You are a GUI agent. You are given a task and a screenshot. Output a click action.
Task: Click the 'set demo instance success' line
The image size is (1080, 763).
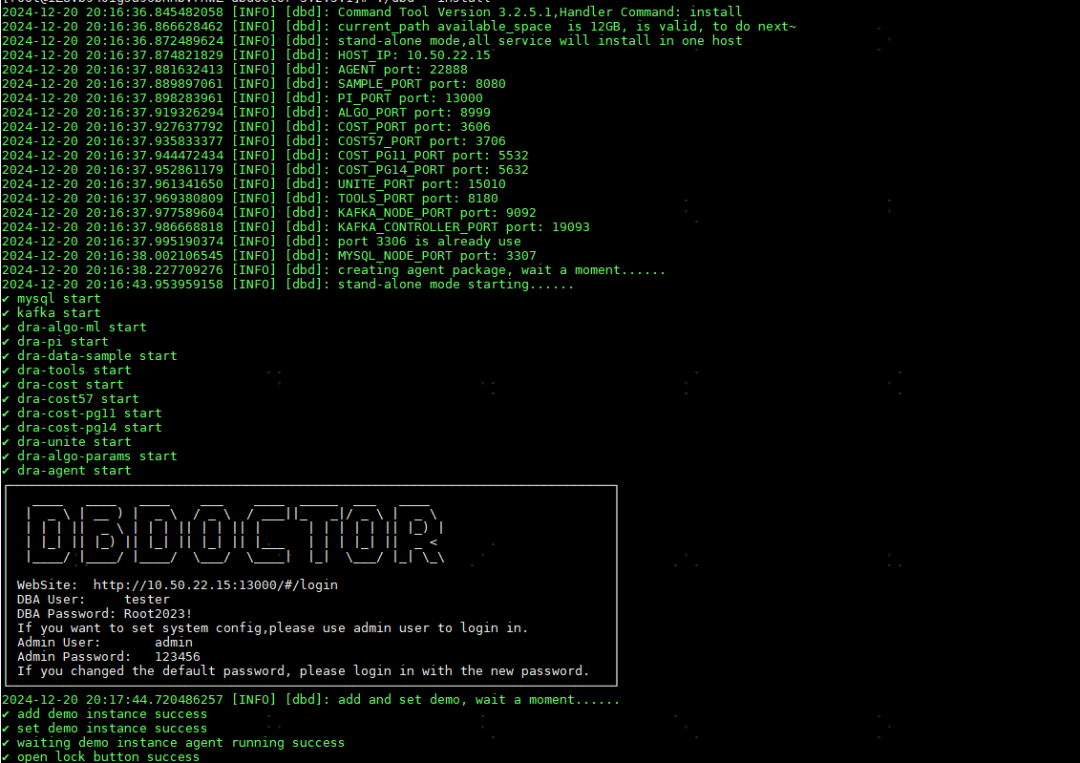105,728
